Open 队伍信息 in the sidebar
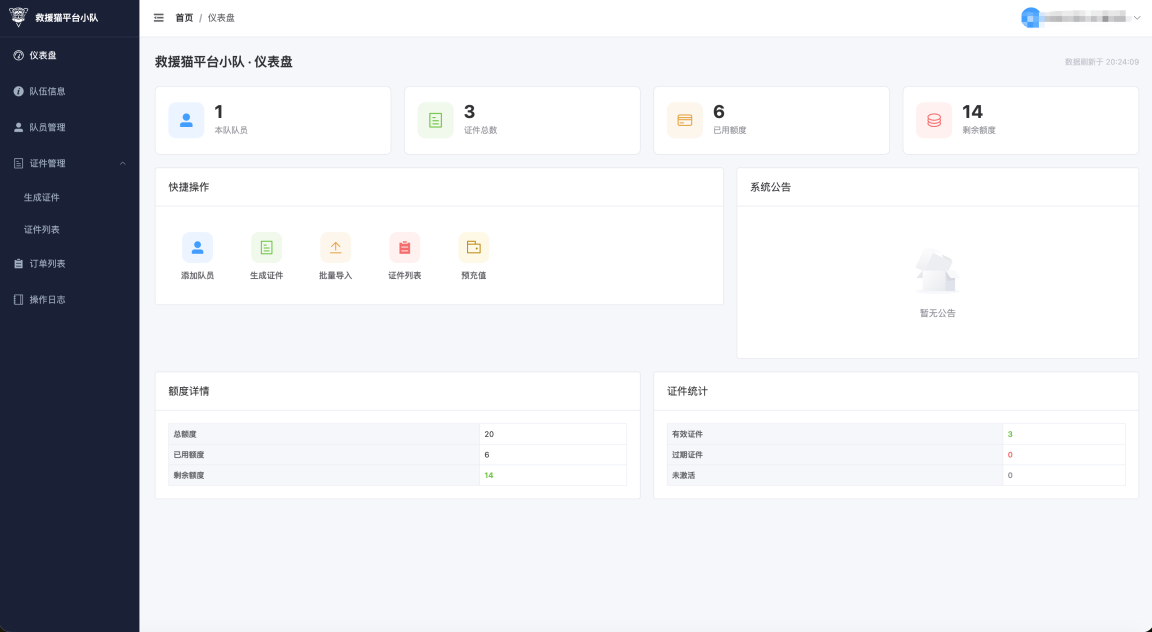 (x=47, y=91)
